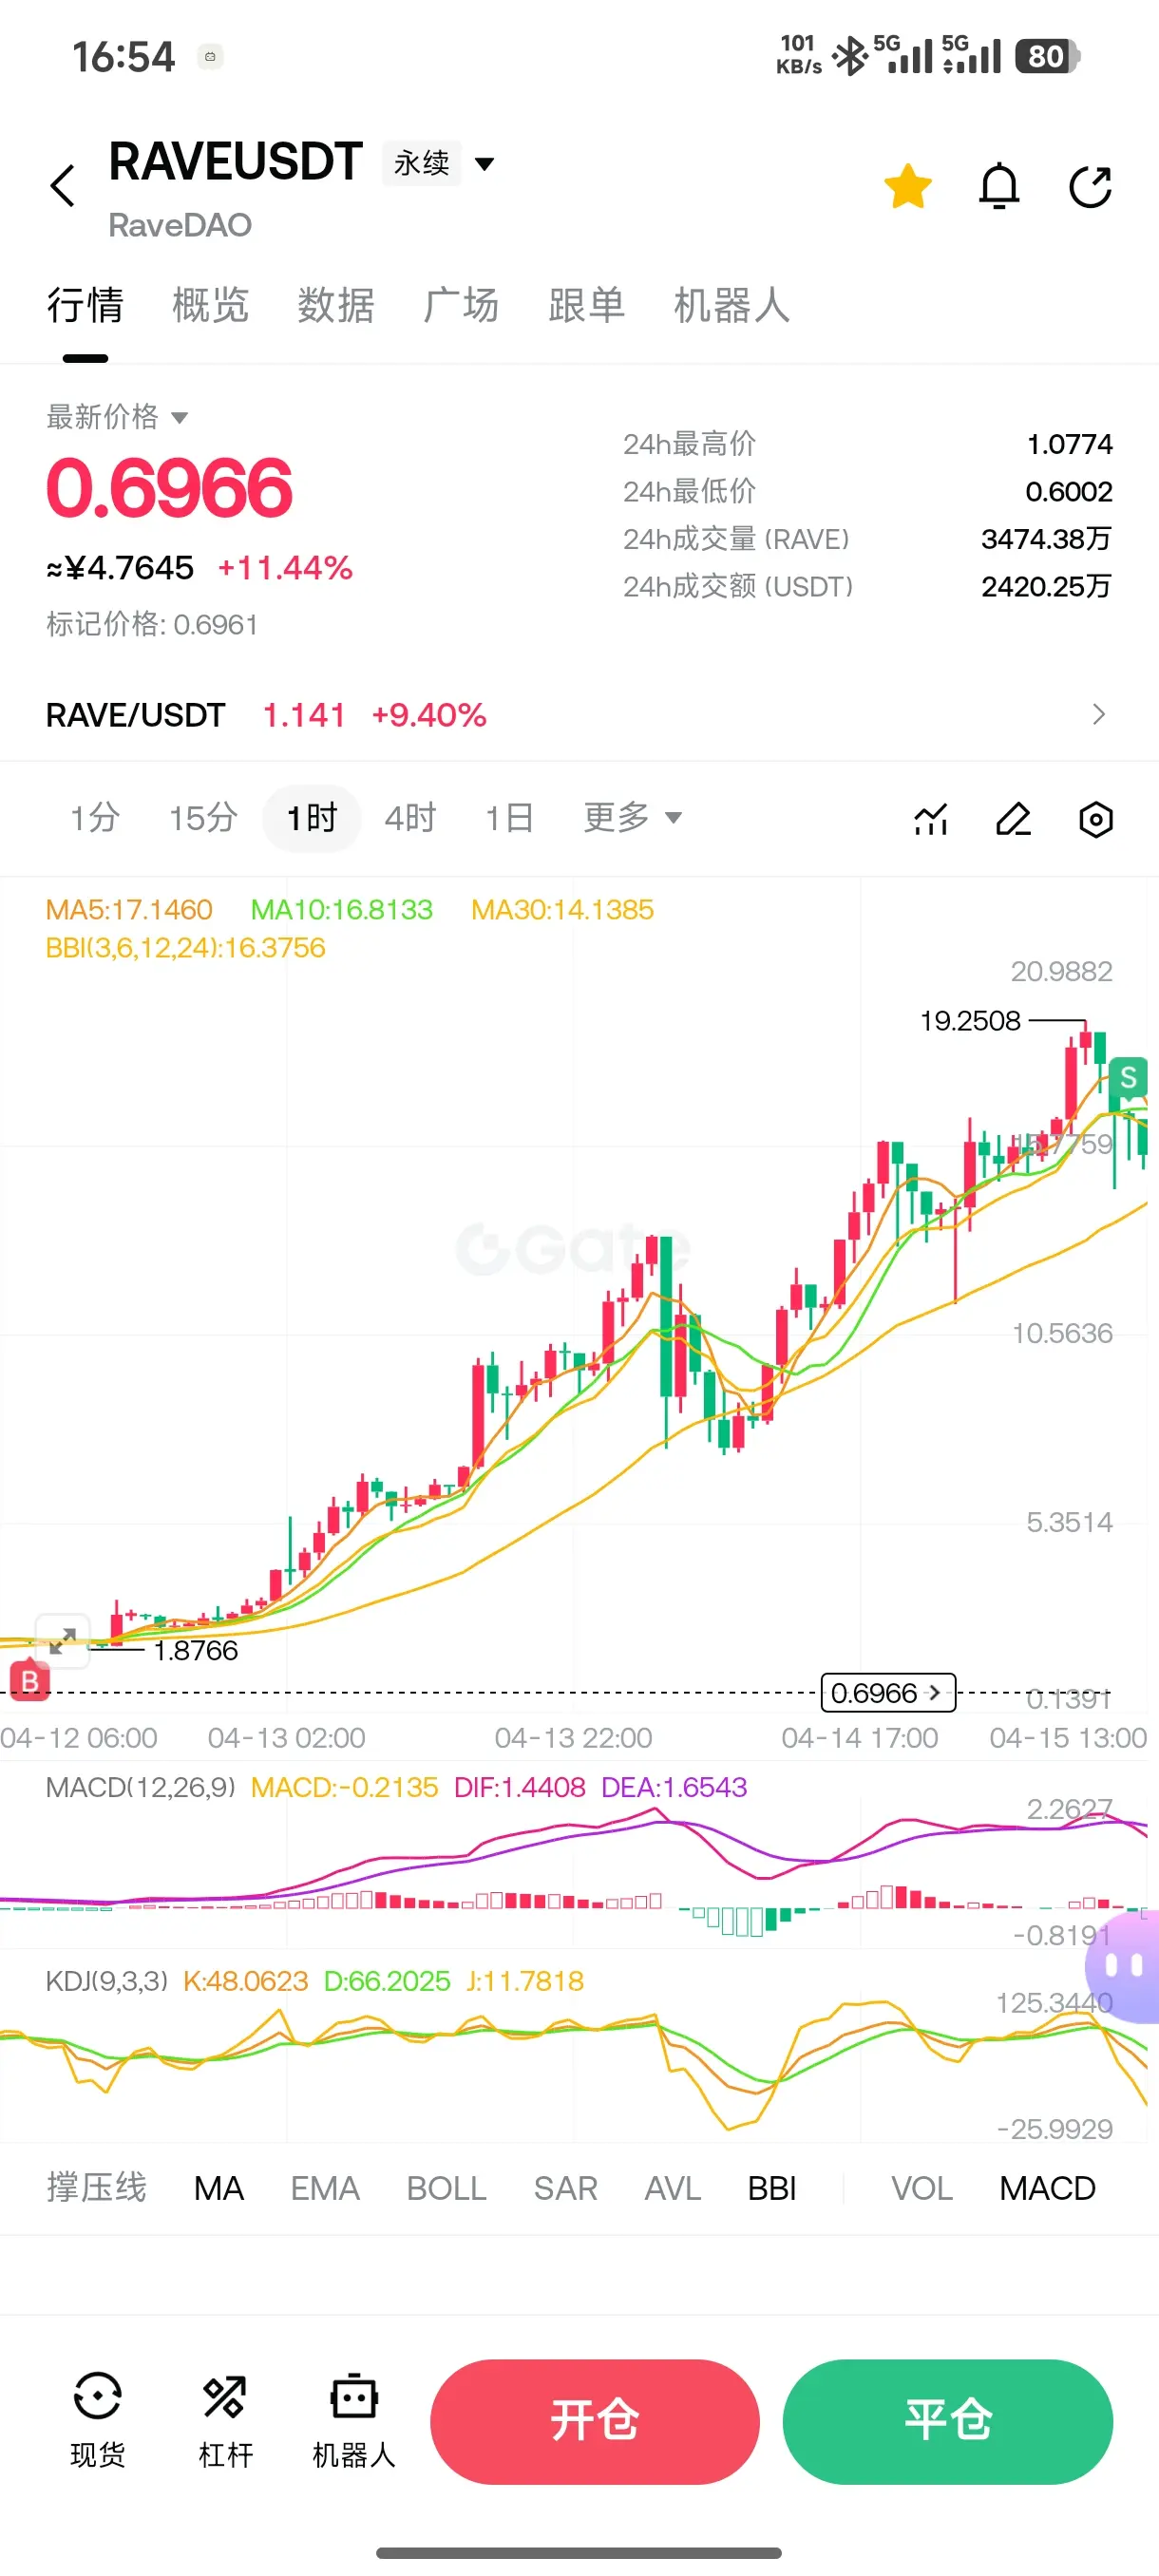Toggle the favorite star icon

pos(908,186)
